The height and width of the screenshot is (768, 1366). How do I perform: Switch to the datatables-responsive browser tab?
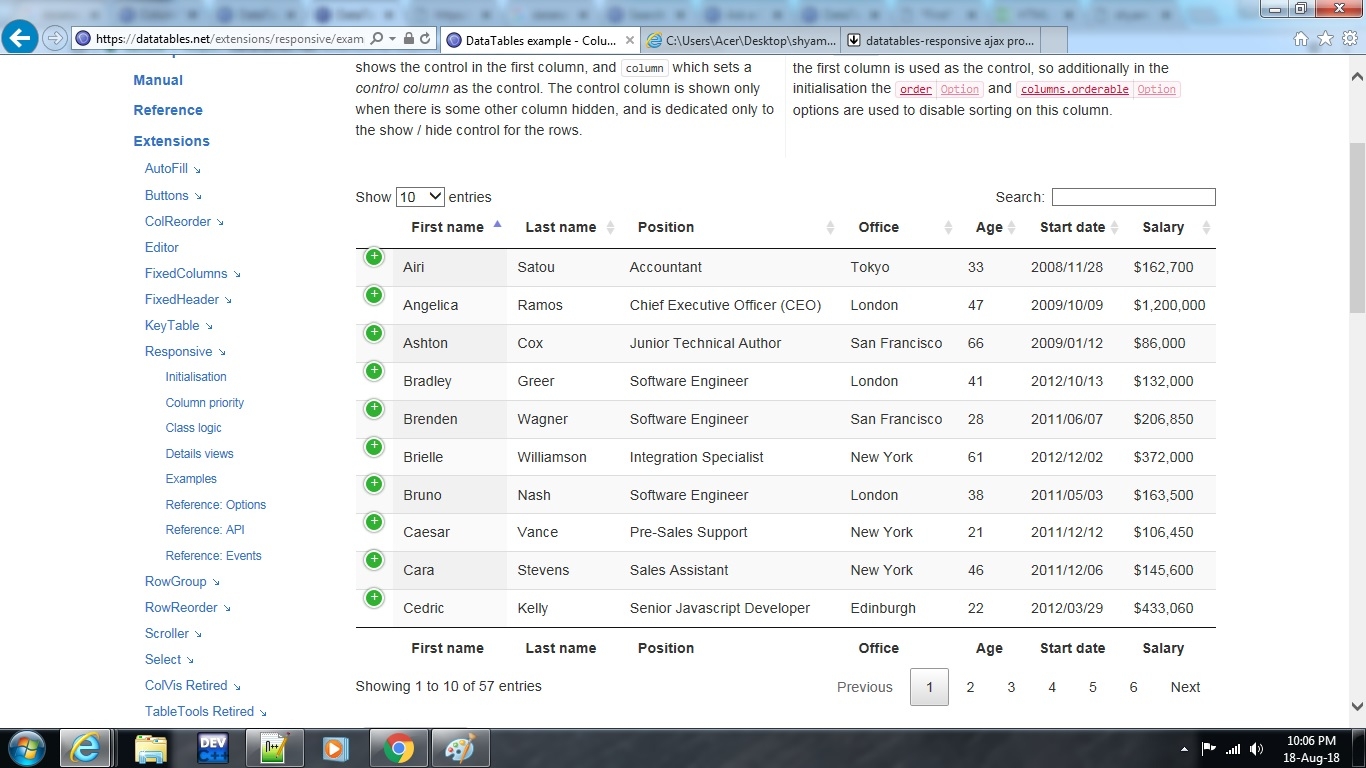[944, 40]
